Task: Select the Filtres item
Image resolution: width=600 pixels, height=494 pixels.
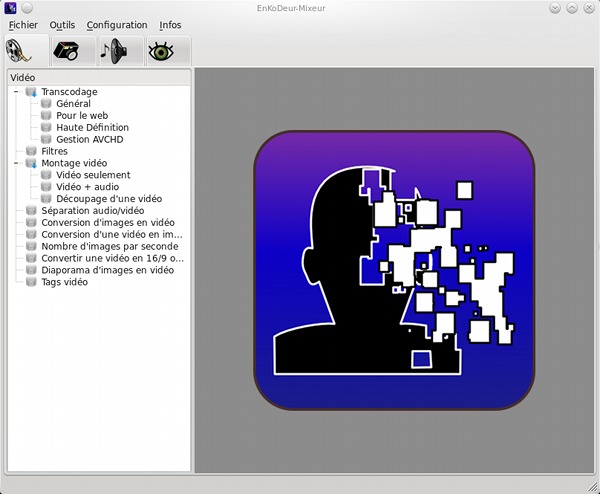Action: 54,151
